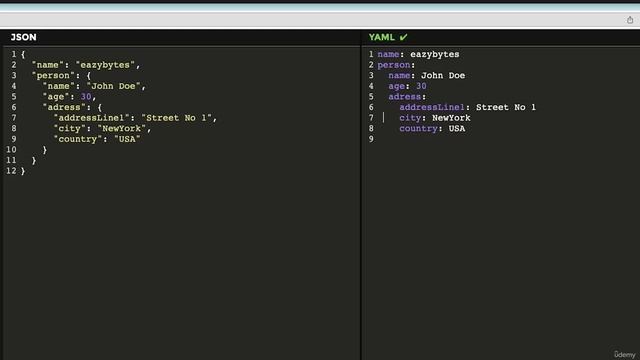
Task: Click NewYork value in YAML
Action: click(451, 118)
